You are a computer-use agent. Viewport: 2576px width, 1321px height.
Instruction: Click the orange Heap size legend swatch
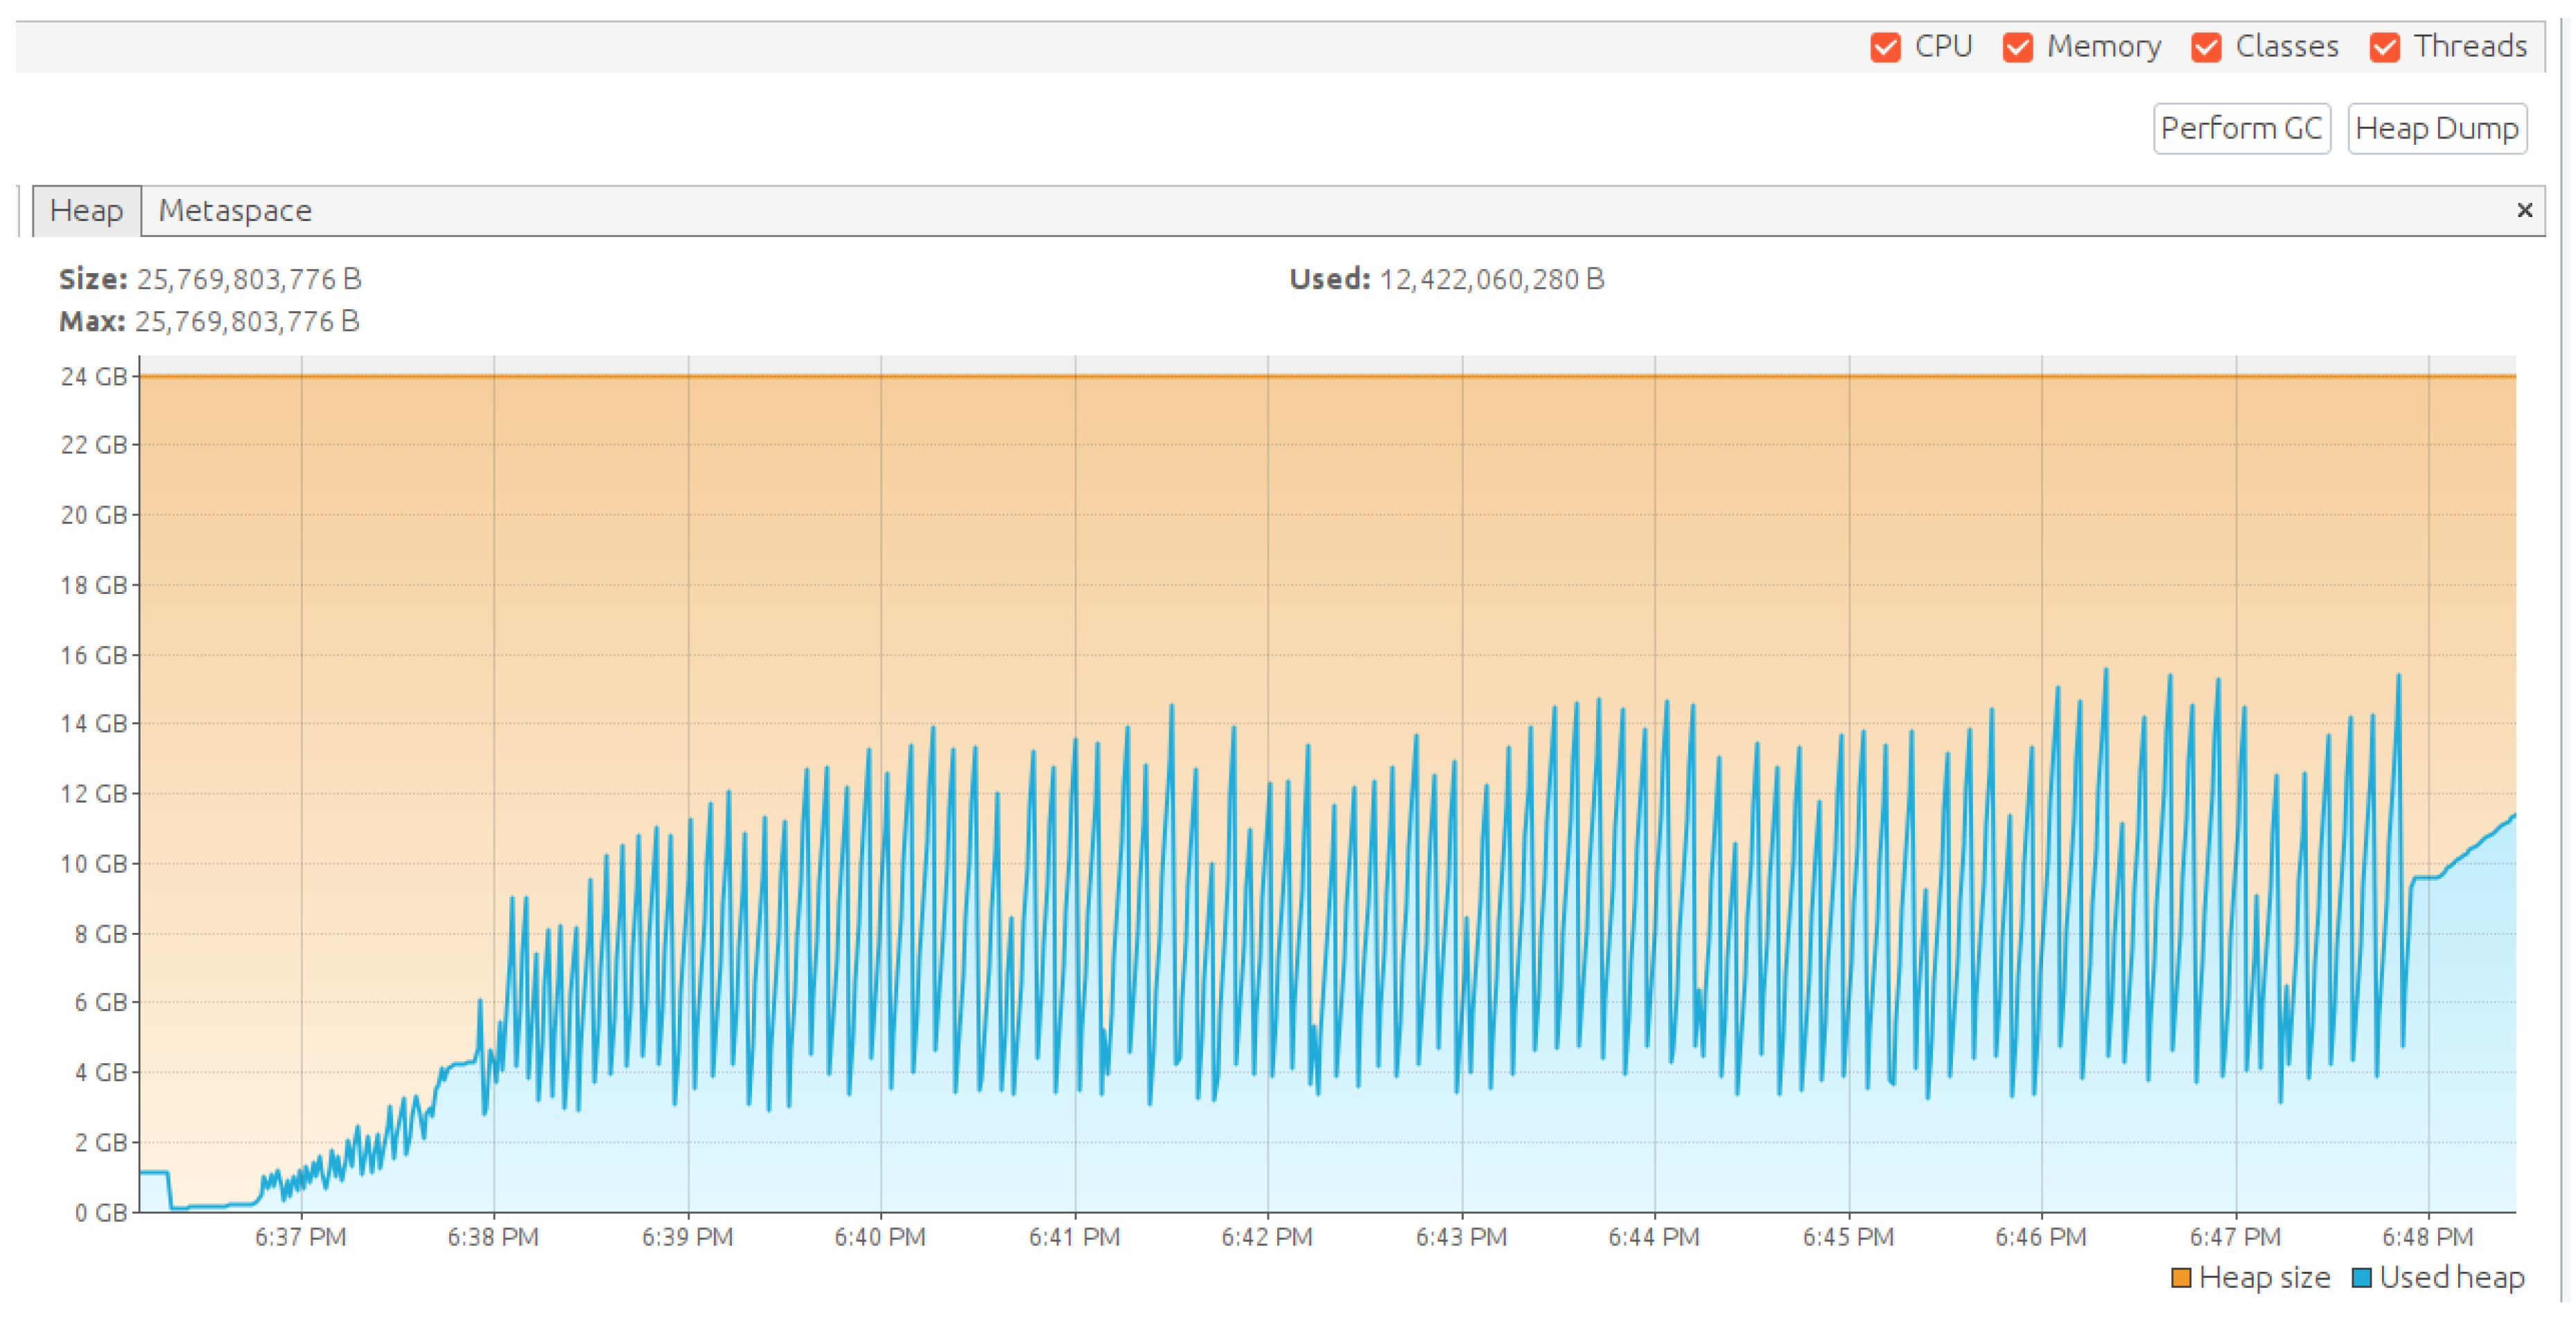(x=2181, y=1278)
